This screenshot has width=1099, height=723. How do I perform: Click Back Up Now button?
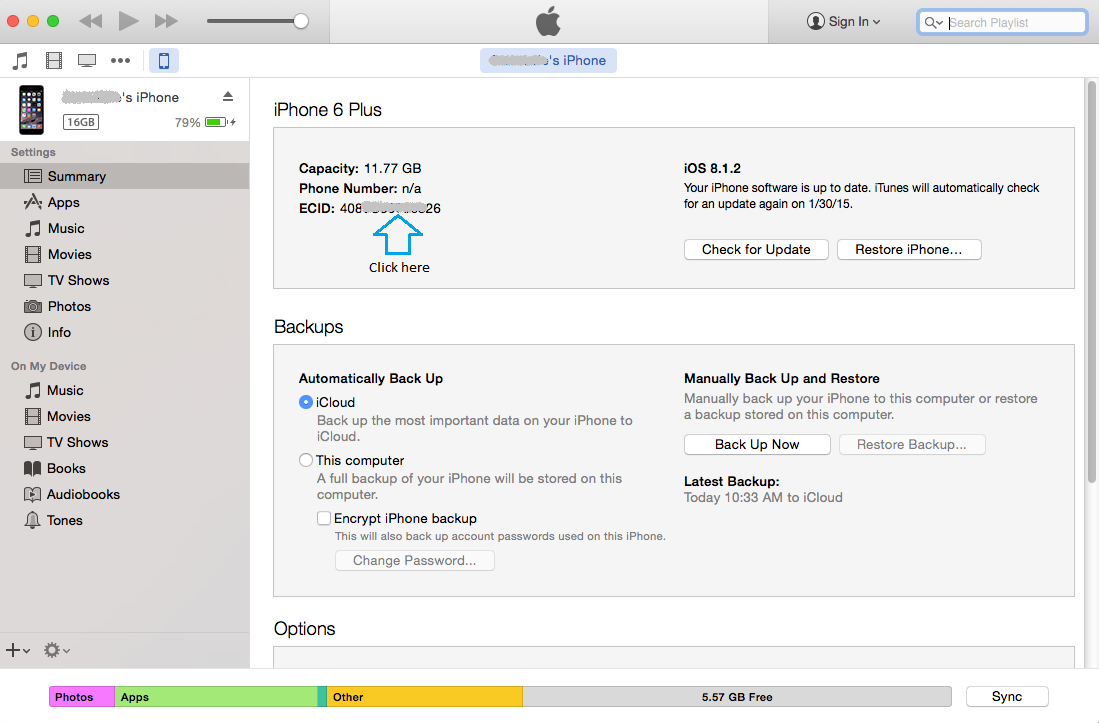(757, 444)
